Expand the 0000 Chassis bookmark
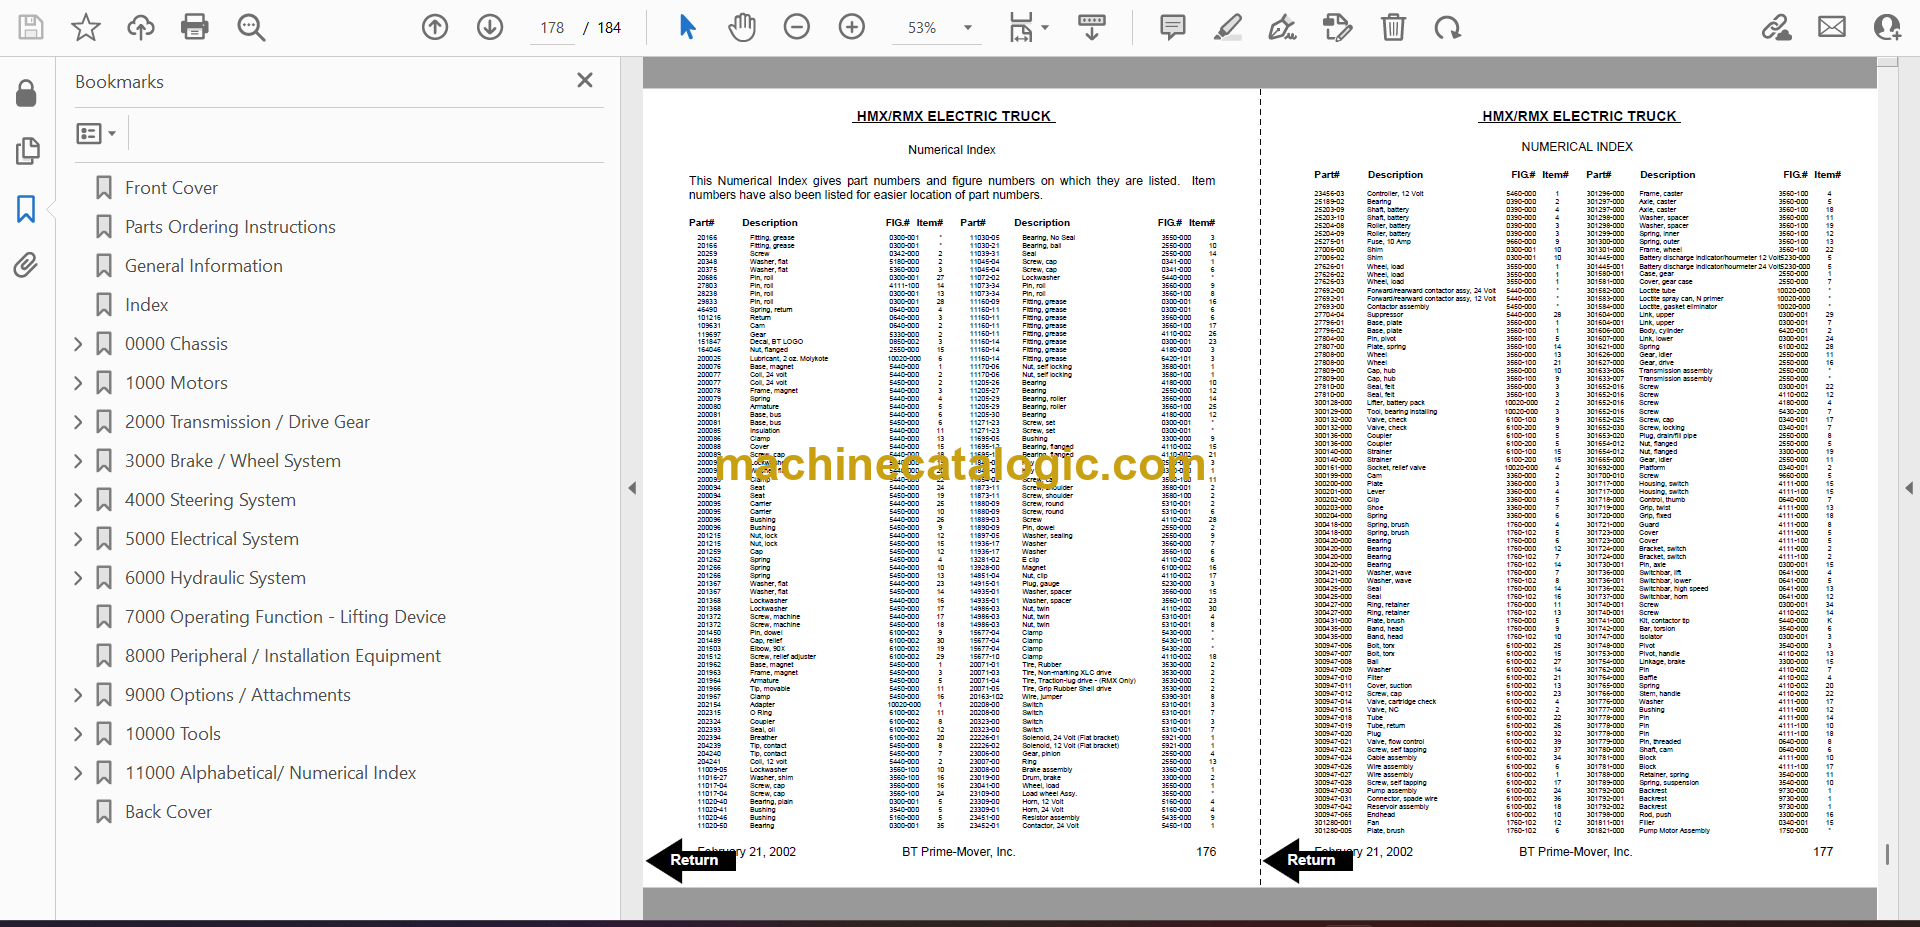The width and height of the screenshot is (1920, 927). pos(78,344)
